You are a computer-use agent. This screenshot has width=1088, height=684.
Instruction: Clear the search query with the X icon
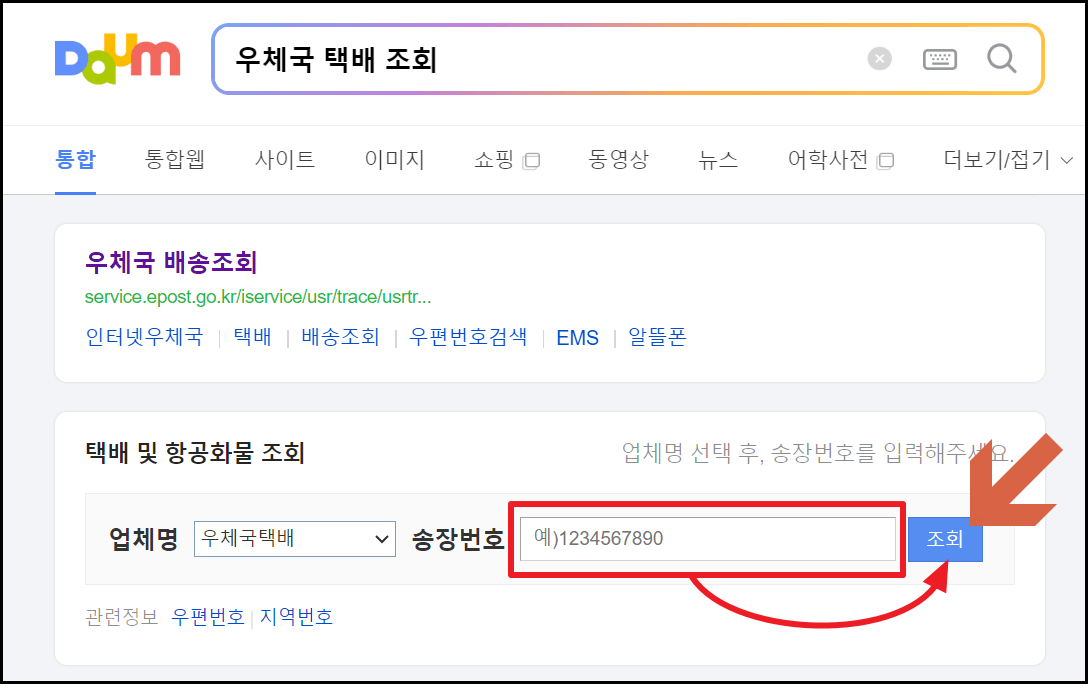[x=878, y=58]
